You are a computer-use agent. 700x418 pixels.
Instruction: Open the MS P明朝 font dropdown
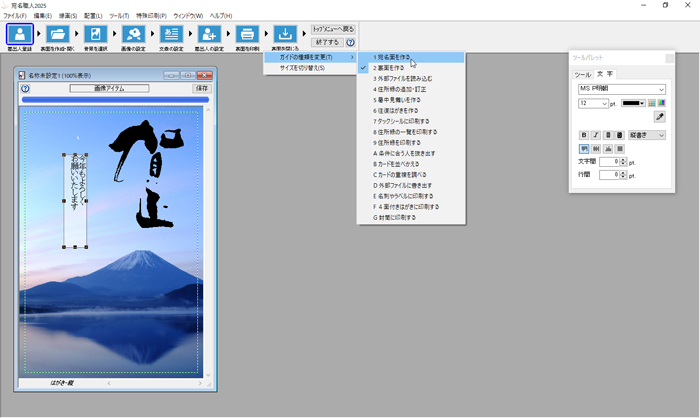pyautogui.click(x=621, y=89)
